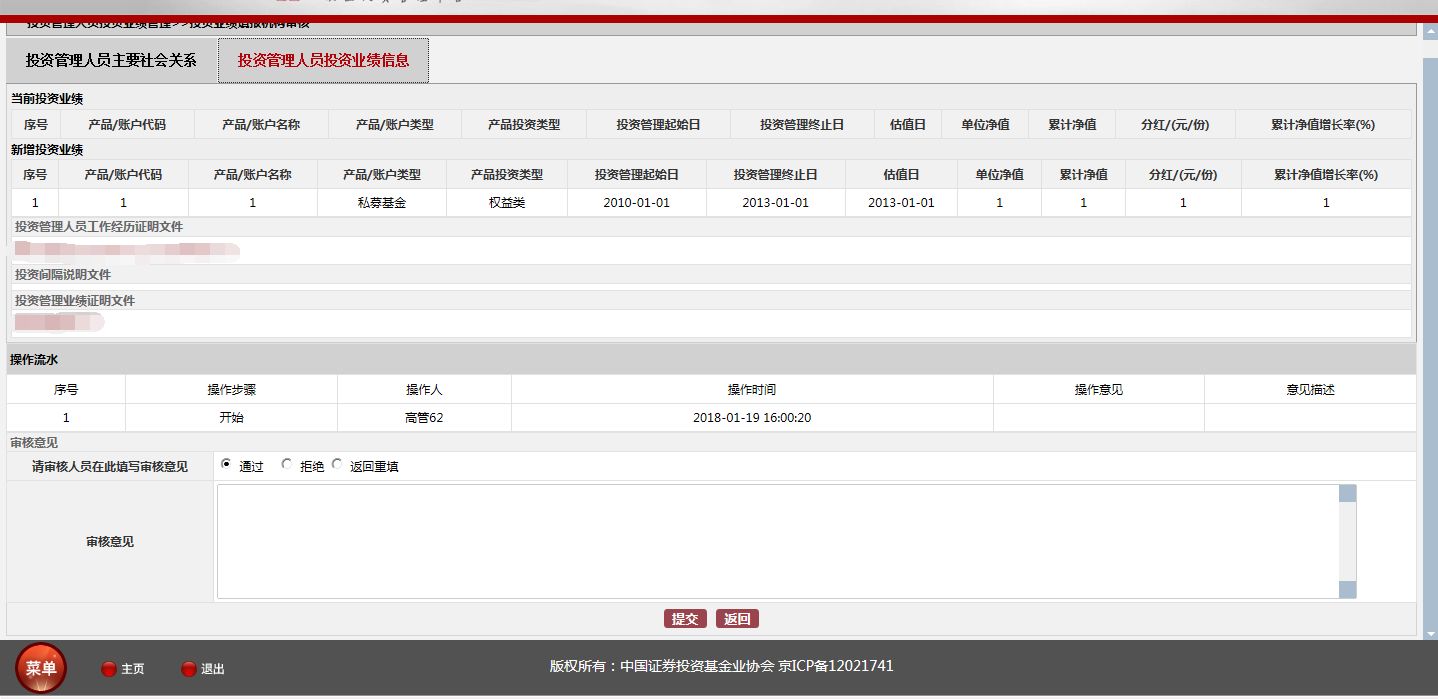Screen dimensions: 1438x699
Task: Click the 高管62 operator cell
Action: (424, 418)
